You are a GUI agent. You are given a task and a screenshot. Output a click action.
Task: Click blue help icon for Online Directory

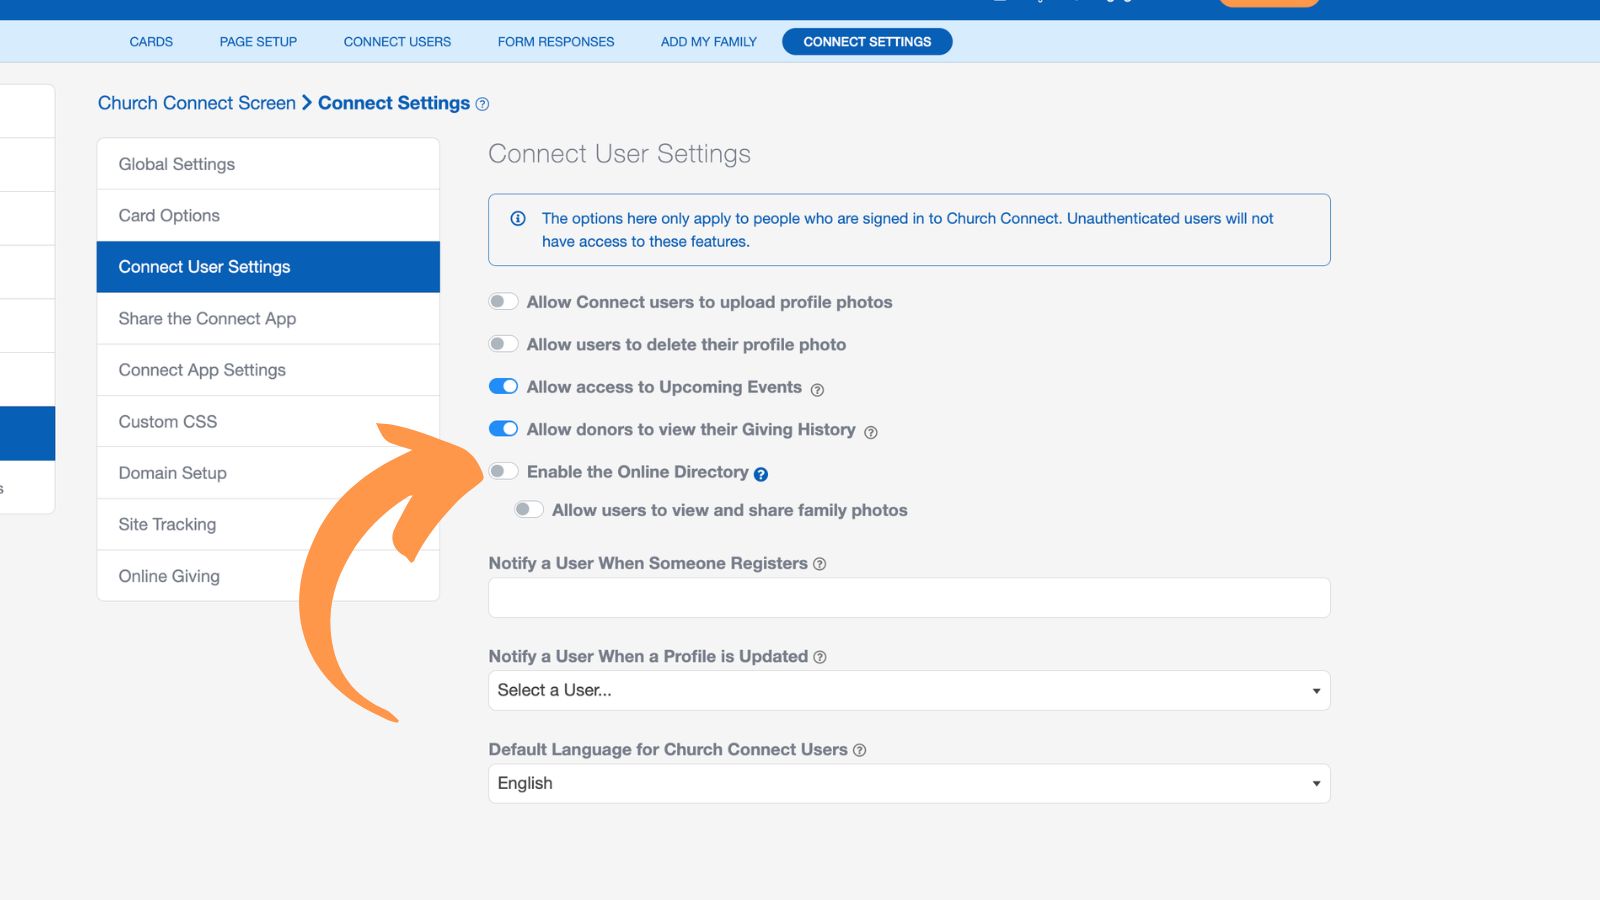coord(761,474)
